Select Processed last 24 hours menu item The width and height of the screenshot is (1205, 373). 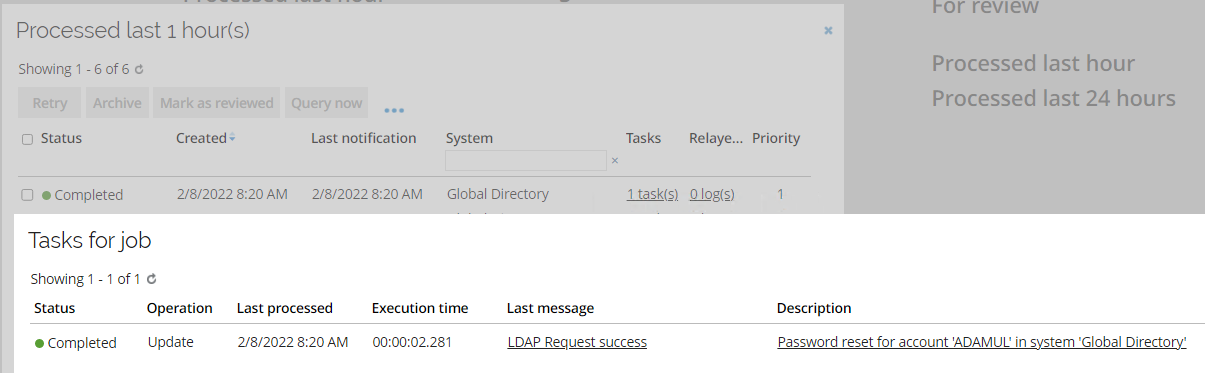[1054, 98]
